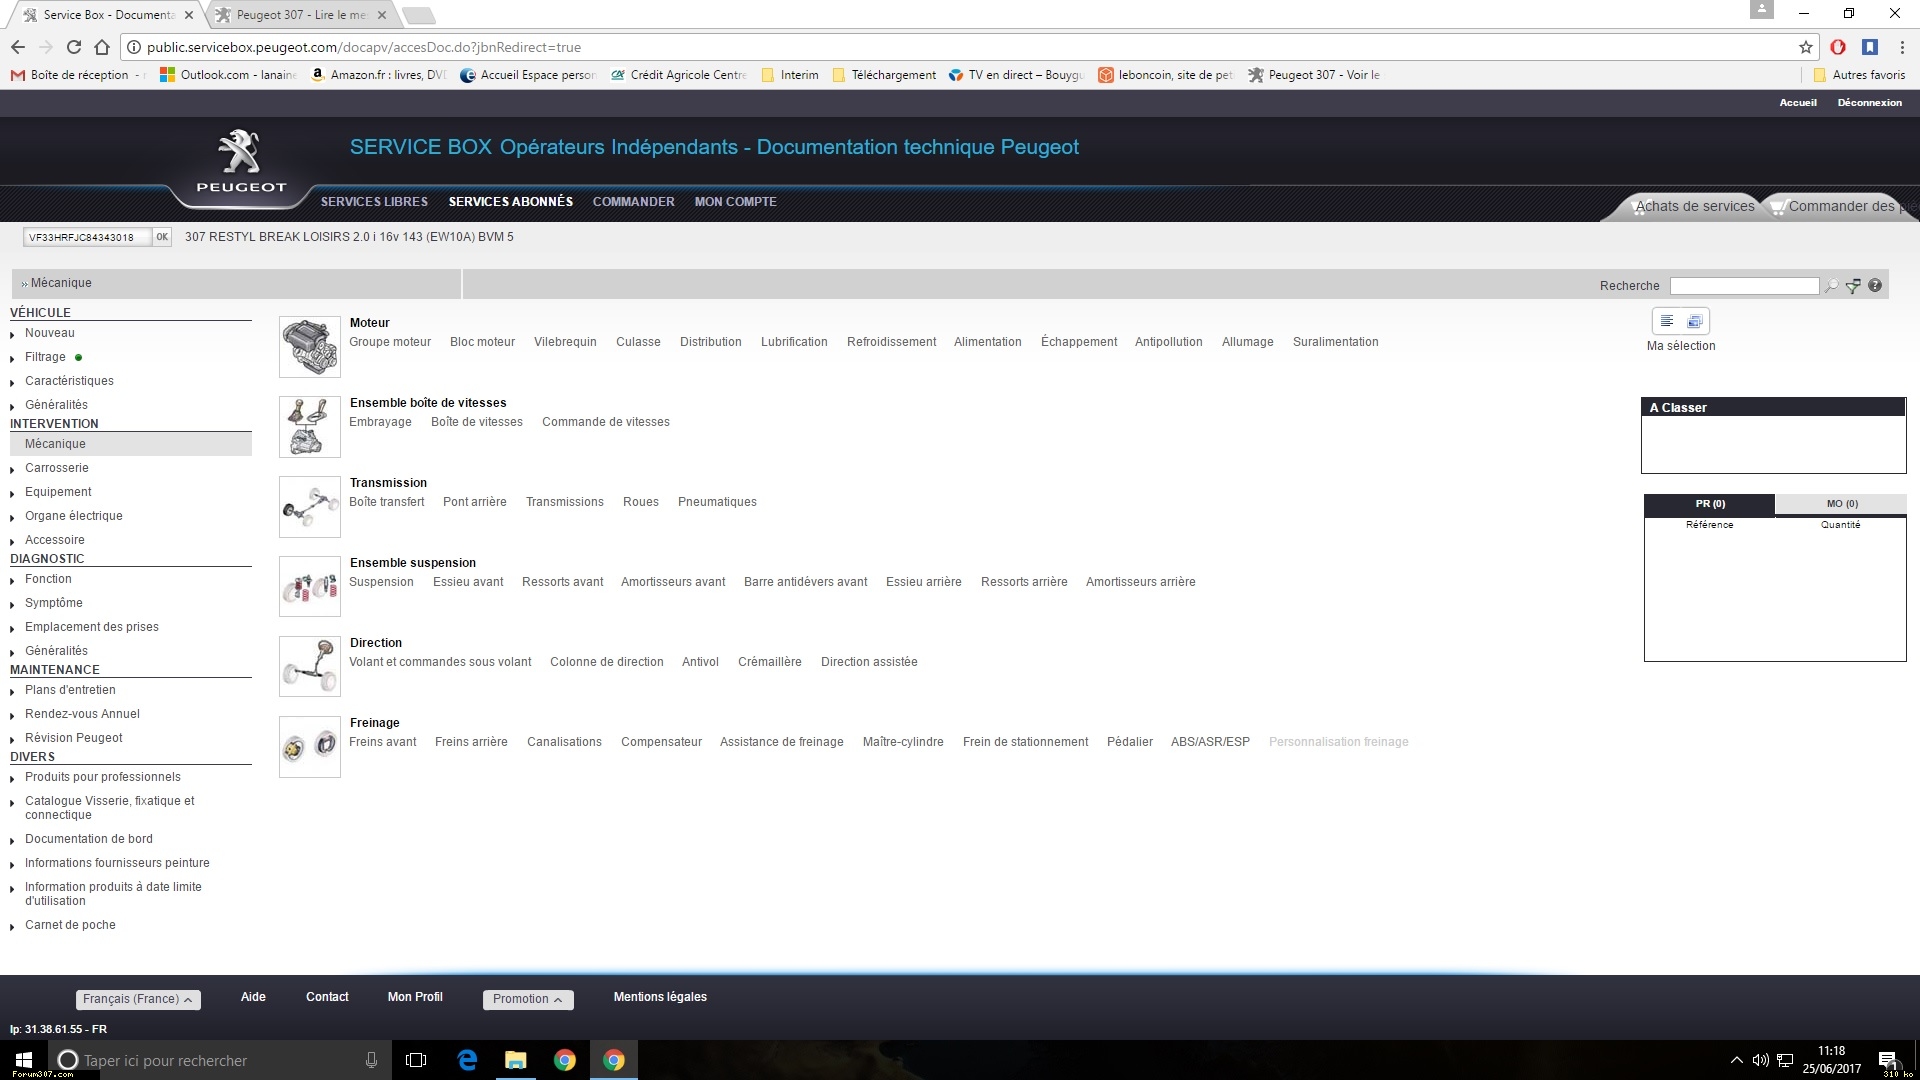Click the Accueil link in top bar

(x=1797, y=102)
